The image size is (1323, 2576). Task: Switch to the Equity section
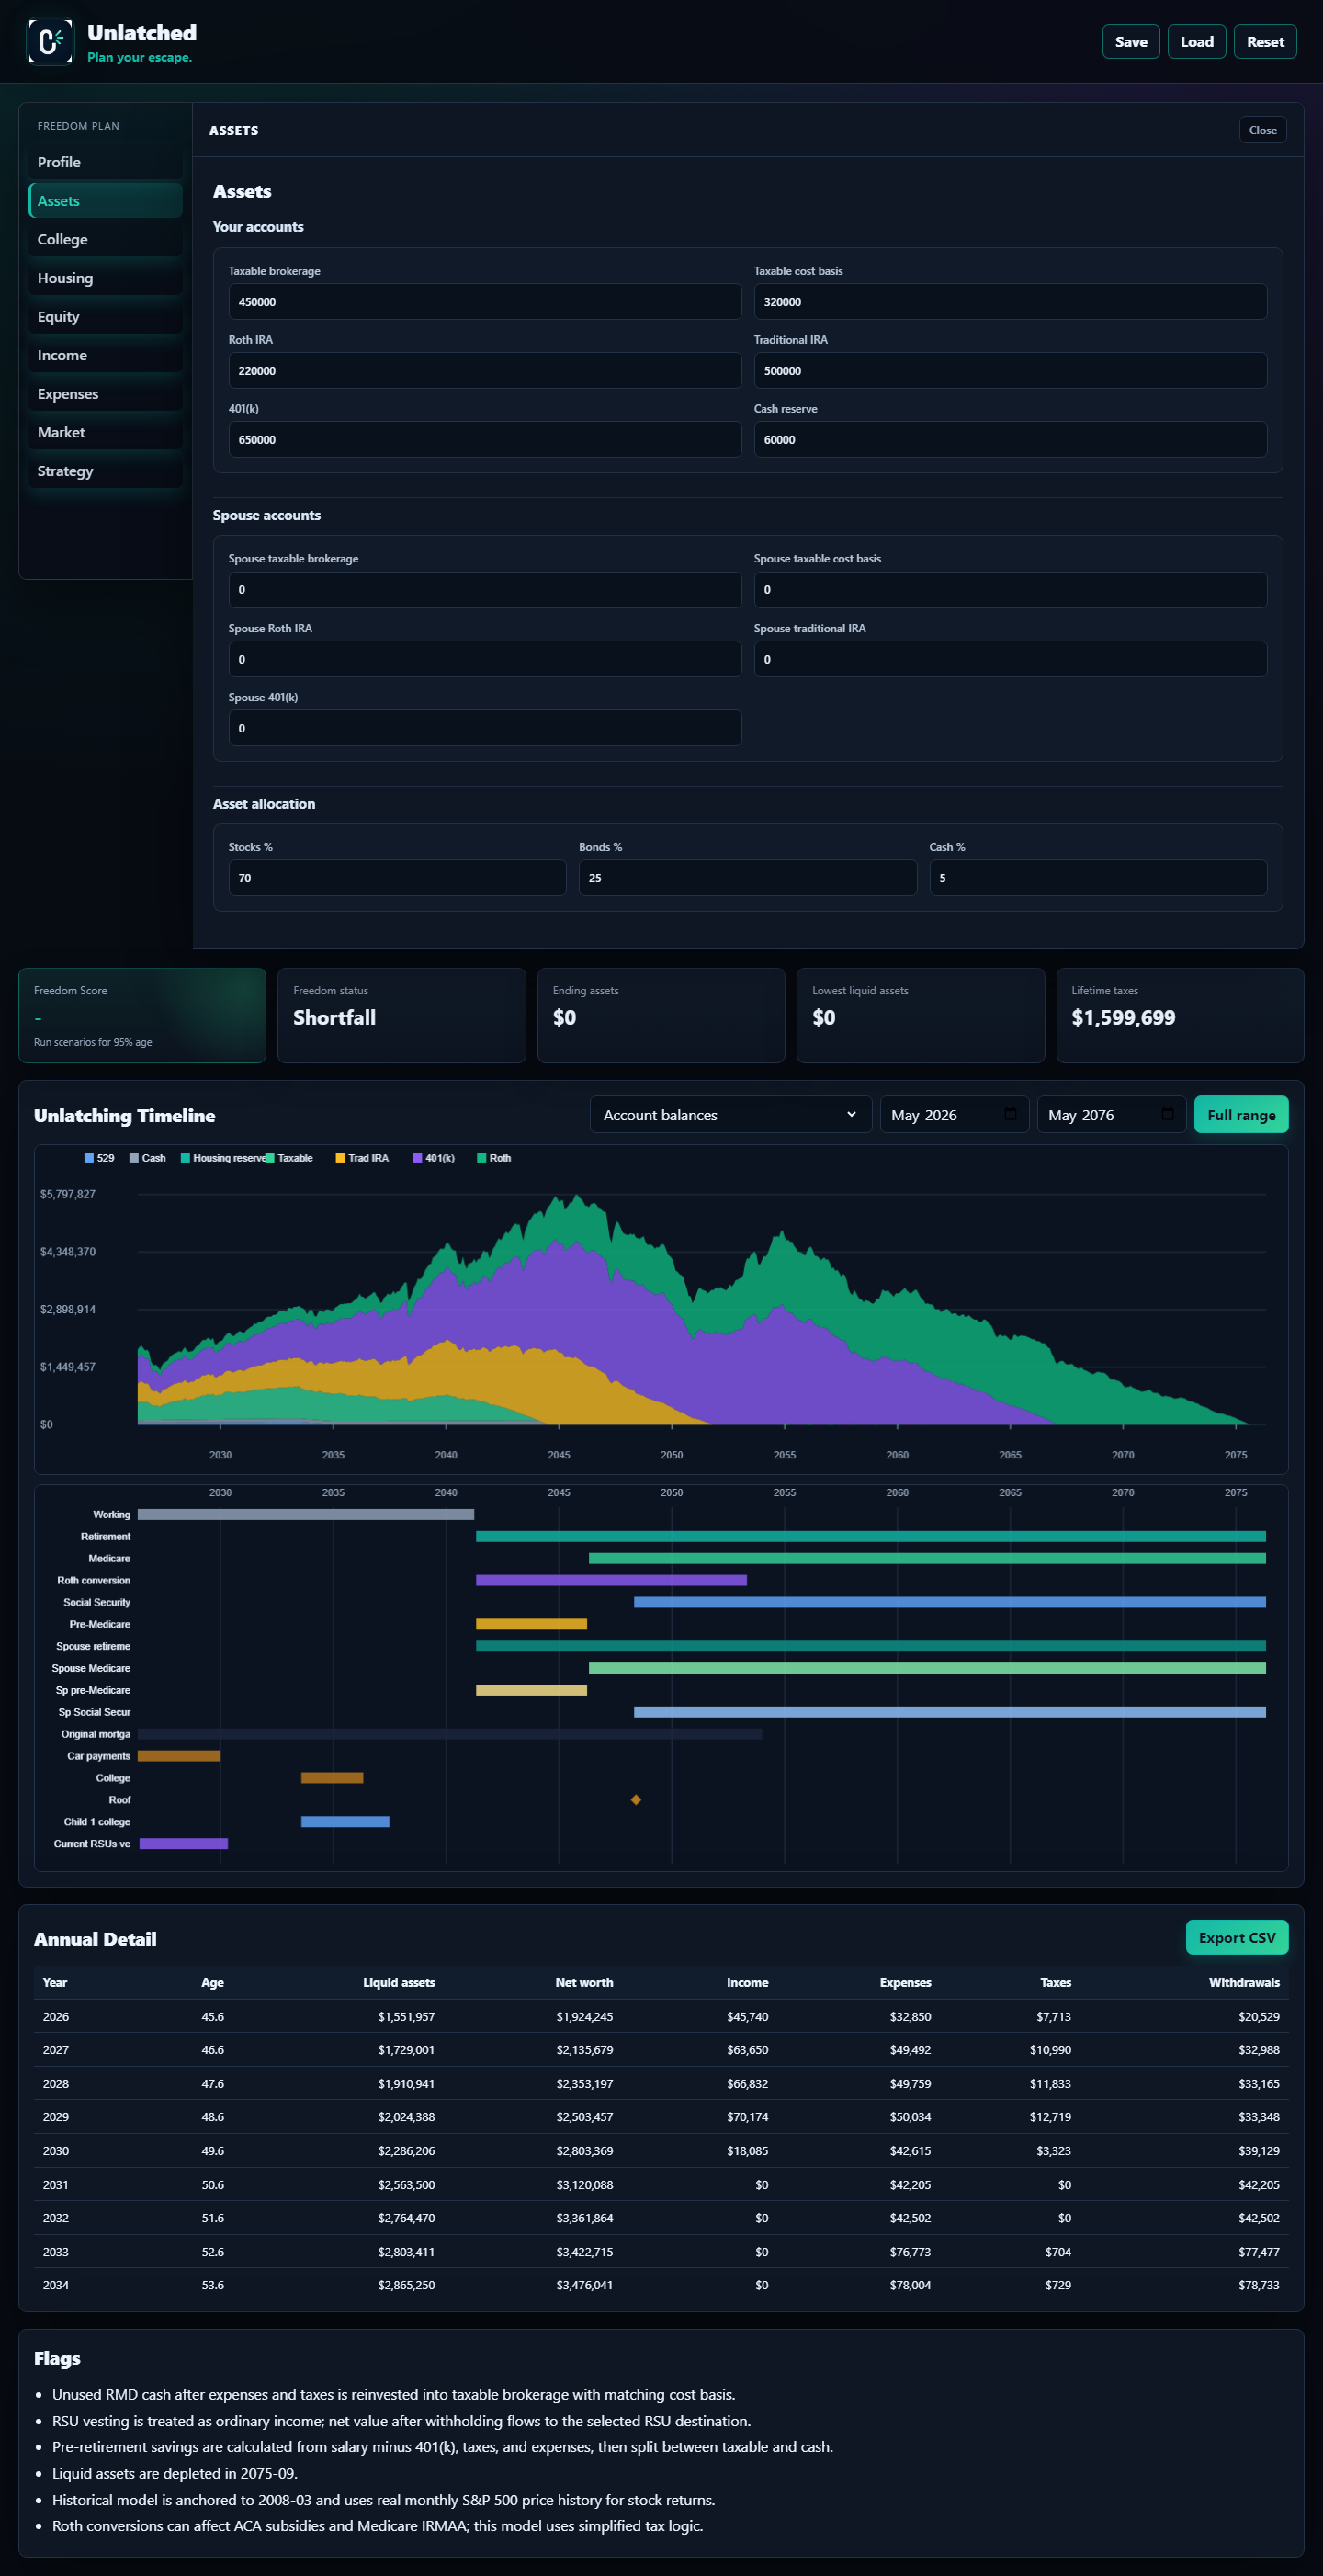[105, 316]
